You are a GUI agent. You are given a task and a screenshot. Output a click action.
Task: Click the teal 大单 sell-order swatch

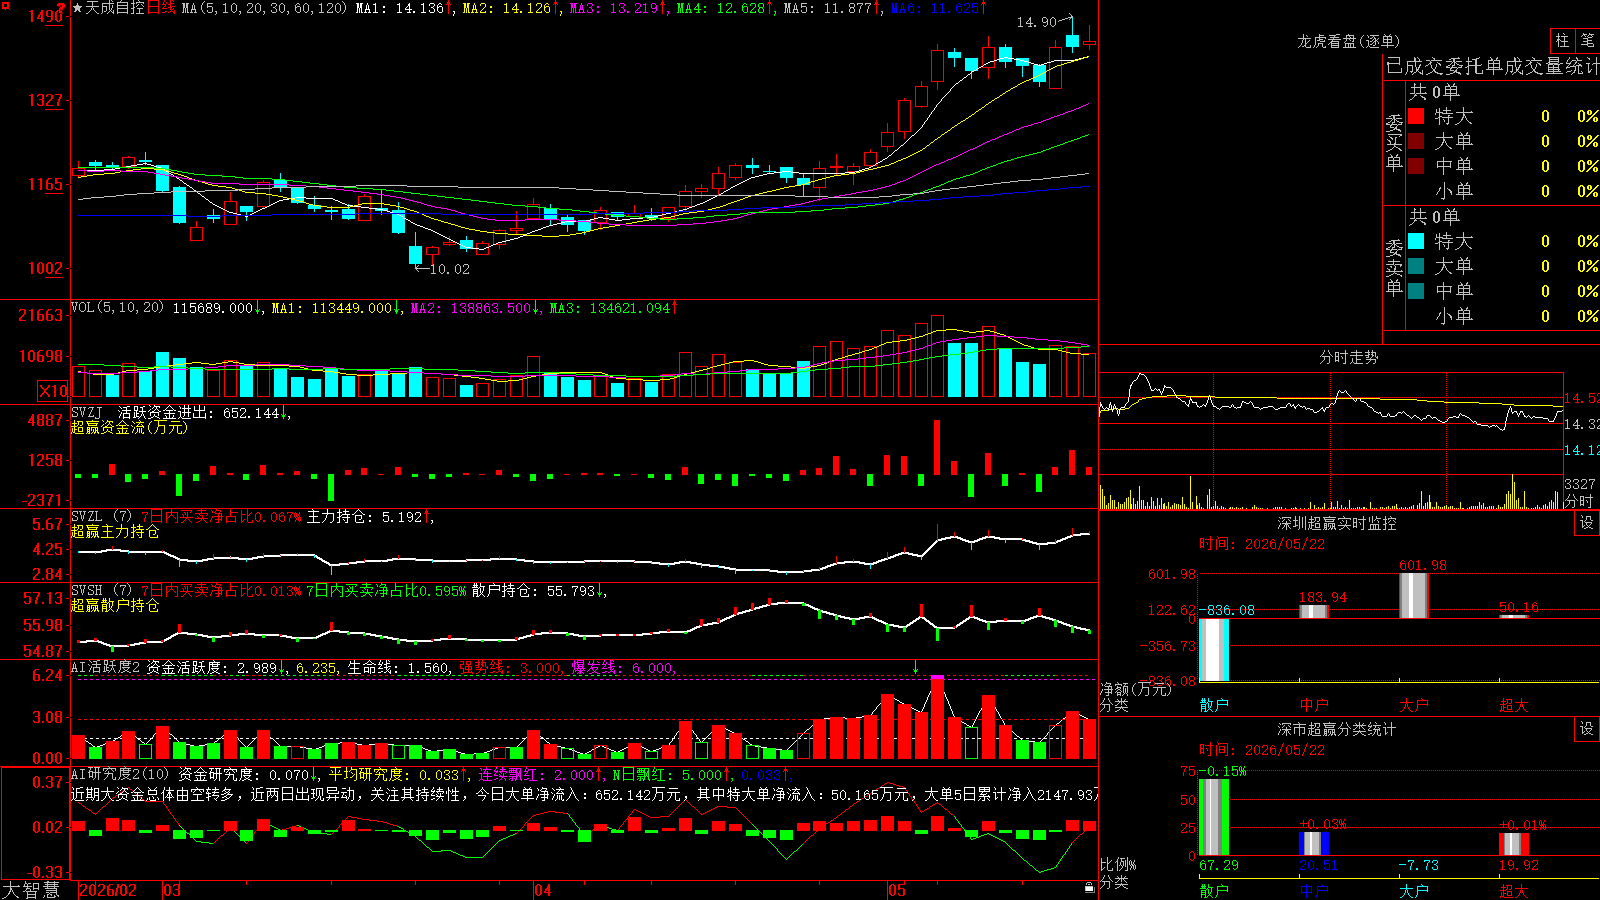click(x=1416, y=266)
